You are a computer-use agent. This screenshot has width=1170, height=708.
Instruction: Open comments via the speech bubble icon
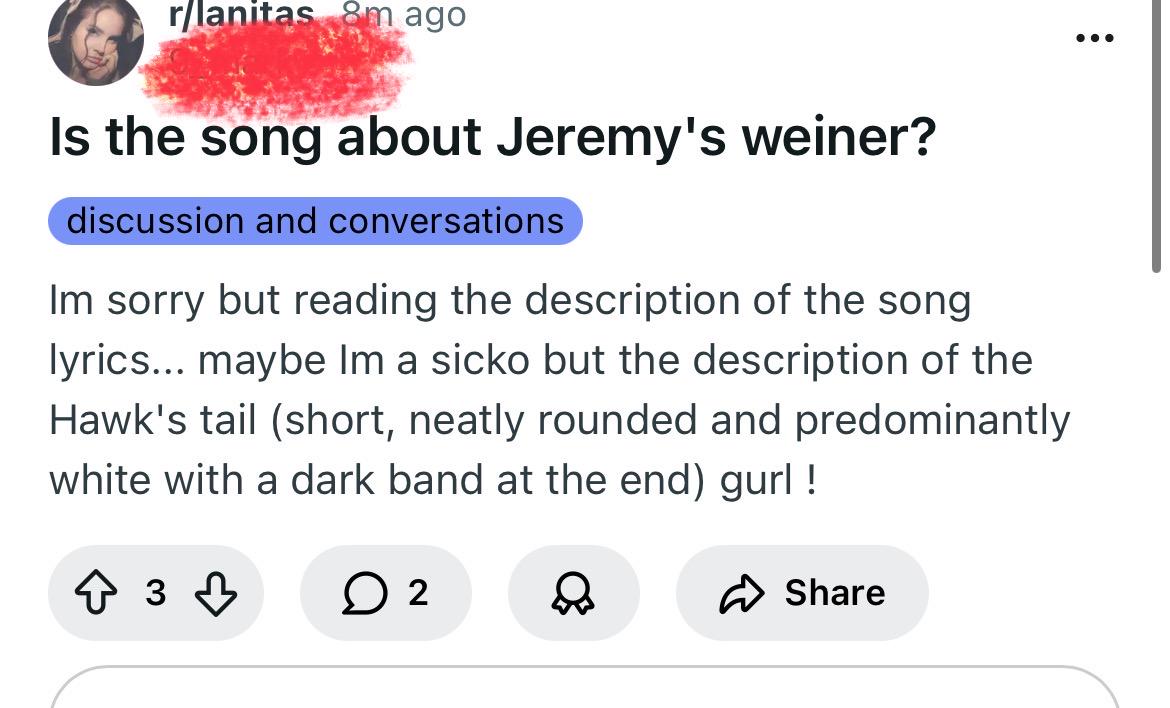pos(365,593)
